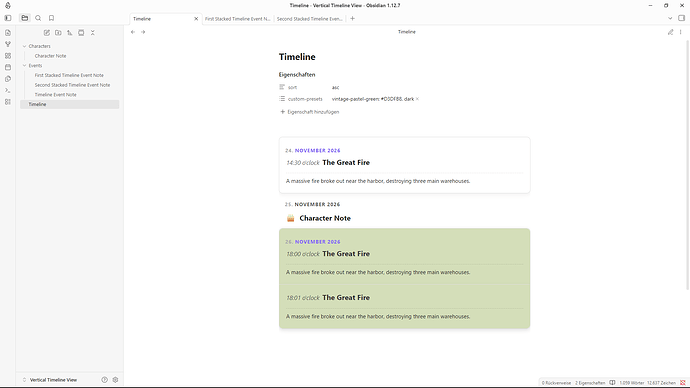Open a new tab with plus

352,18
